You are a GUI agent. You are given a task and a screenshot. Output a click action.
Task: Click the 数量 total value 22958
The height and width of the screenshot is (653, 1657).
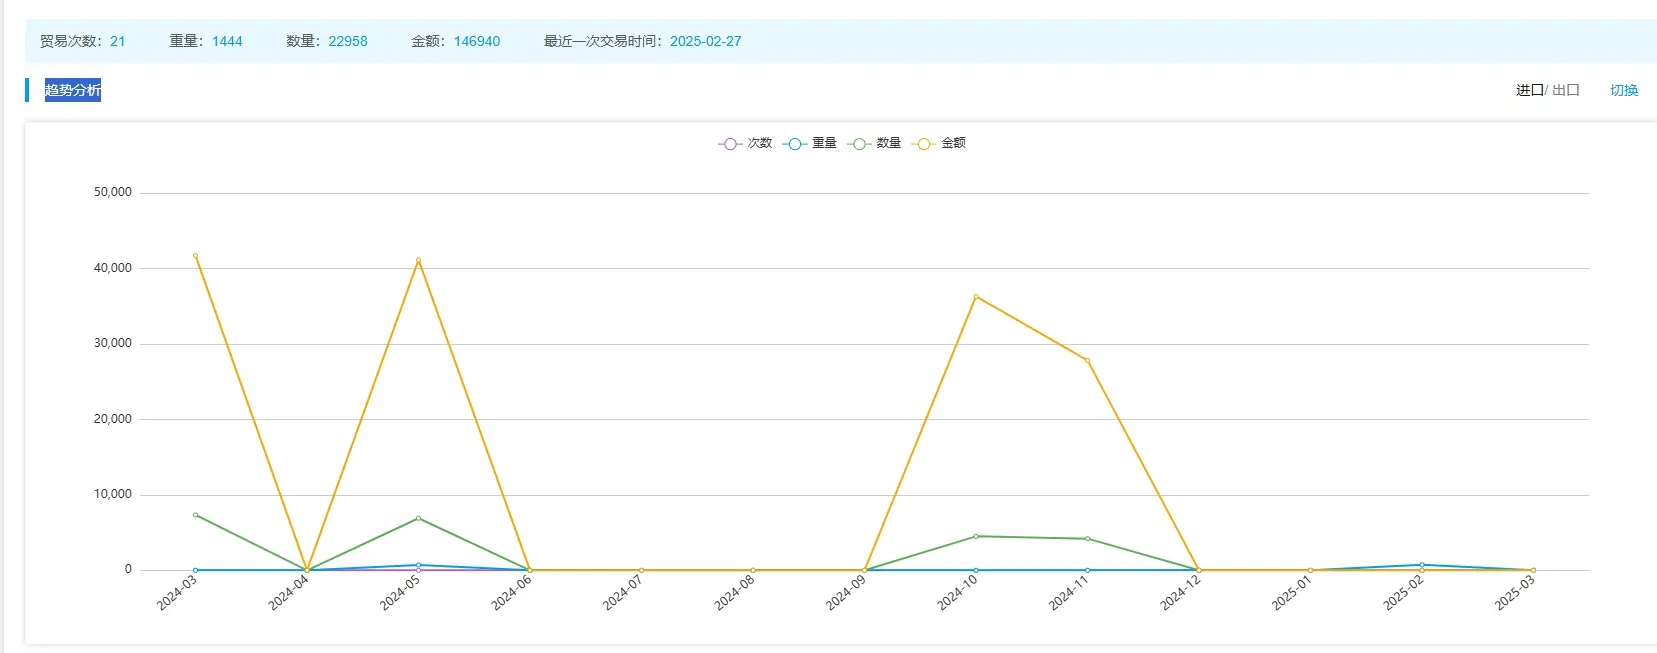click(x=348, y=41)
